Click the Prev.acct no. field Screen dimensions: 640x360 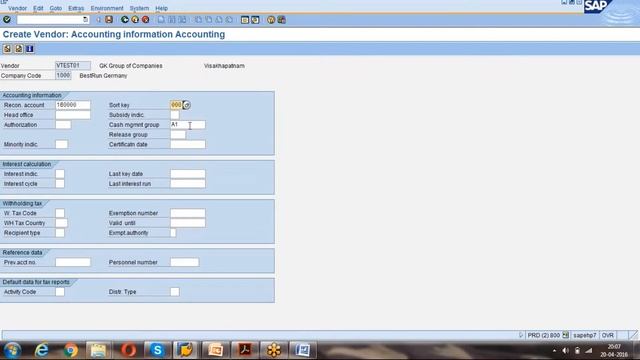click(73, 262)
